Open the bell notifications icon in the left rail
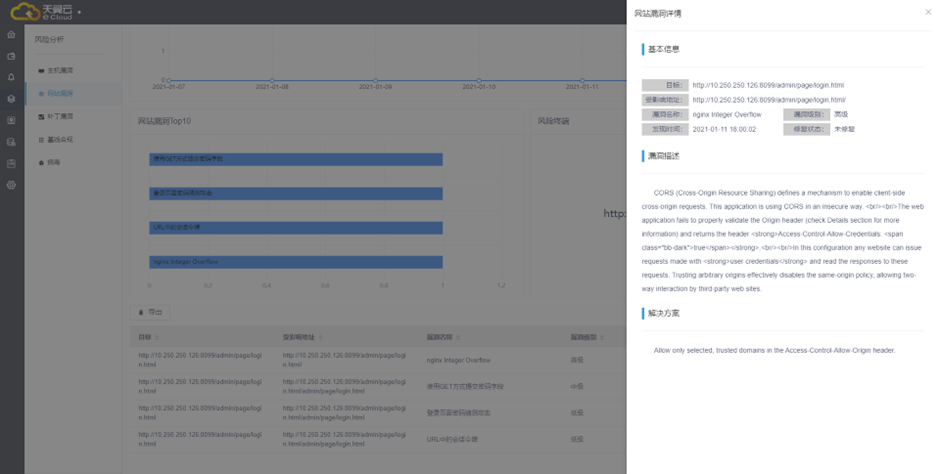 coord(11,77)
